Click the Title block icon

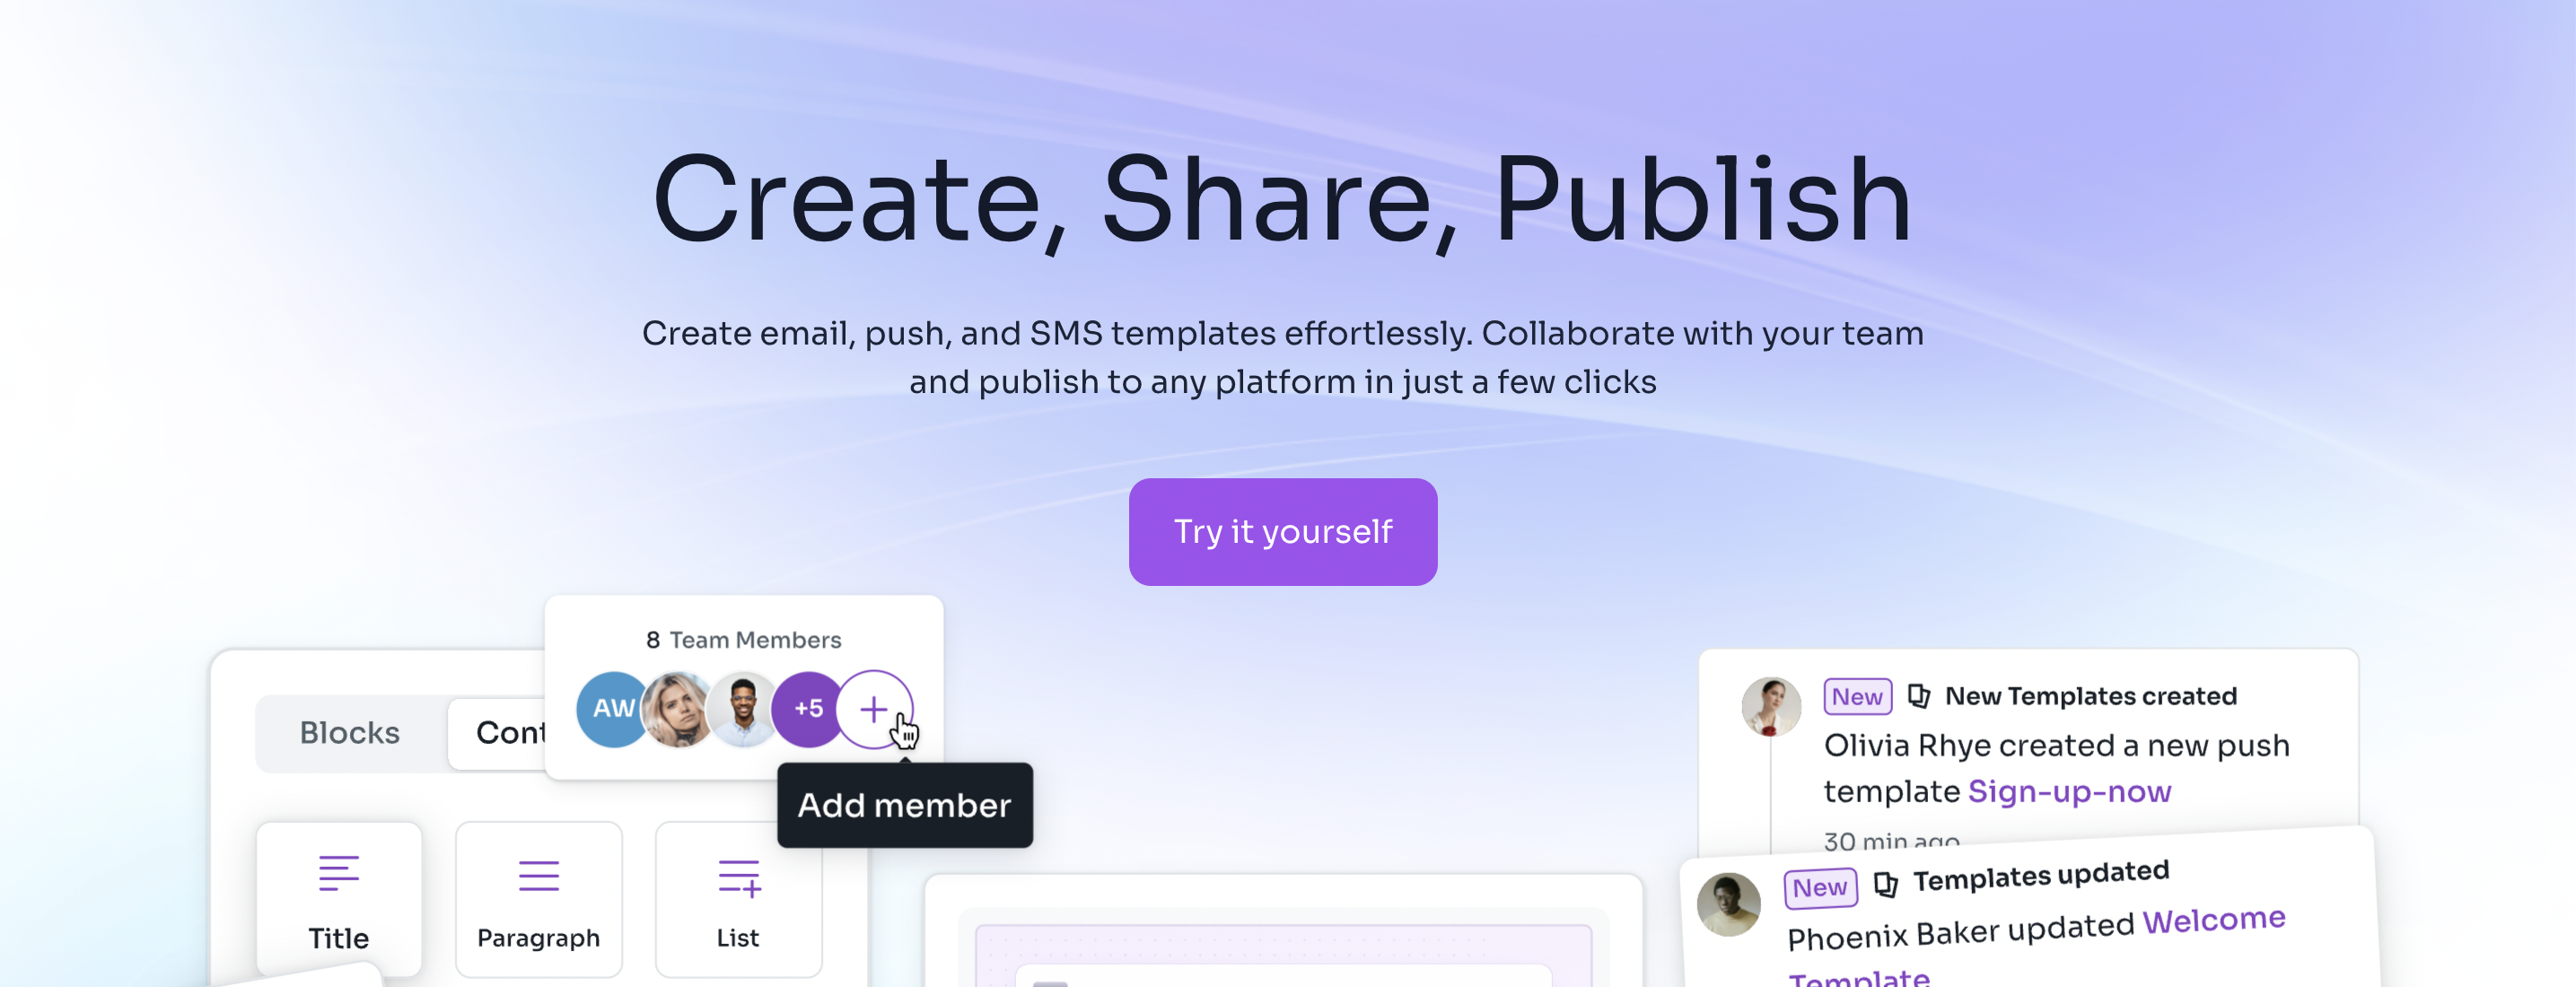coord(338,877)
